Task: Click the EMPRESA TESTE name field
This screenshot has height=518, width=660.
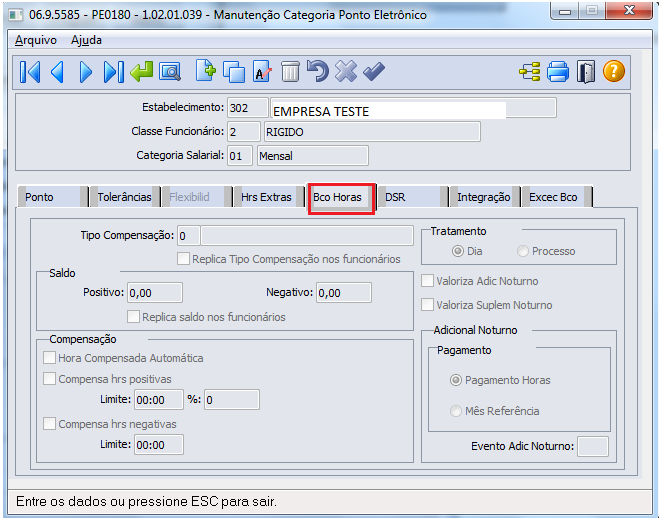Action: (413, 108)
